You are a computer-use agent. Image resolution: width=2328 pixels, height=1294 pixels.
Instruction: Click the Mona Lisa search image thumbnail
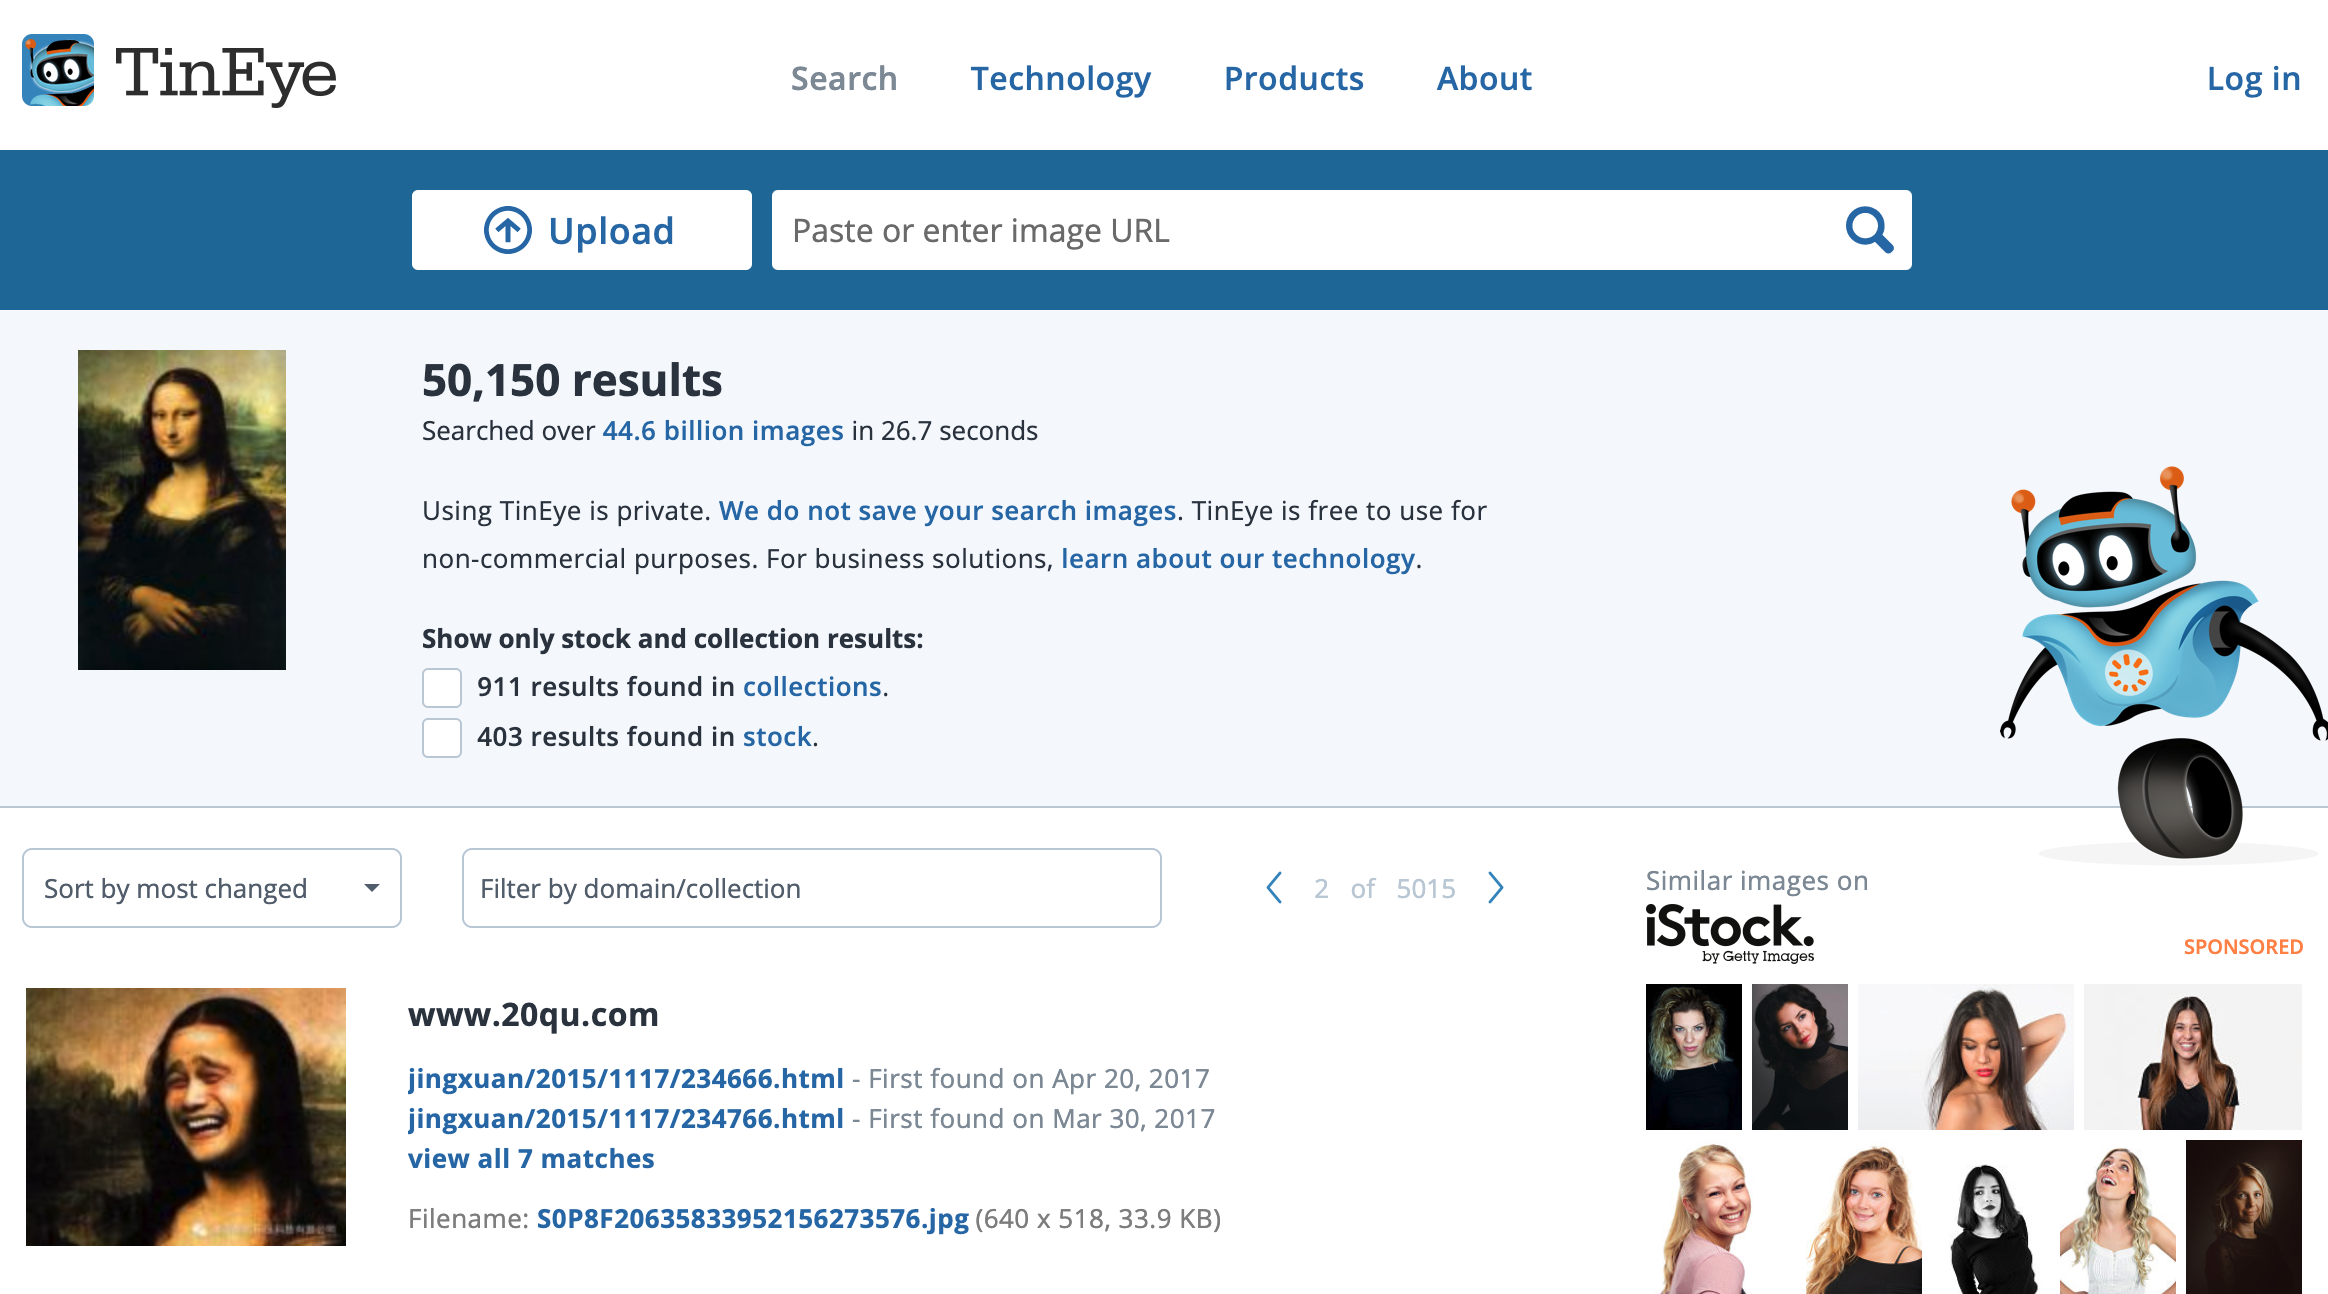tap(182, 510)
